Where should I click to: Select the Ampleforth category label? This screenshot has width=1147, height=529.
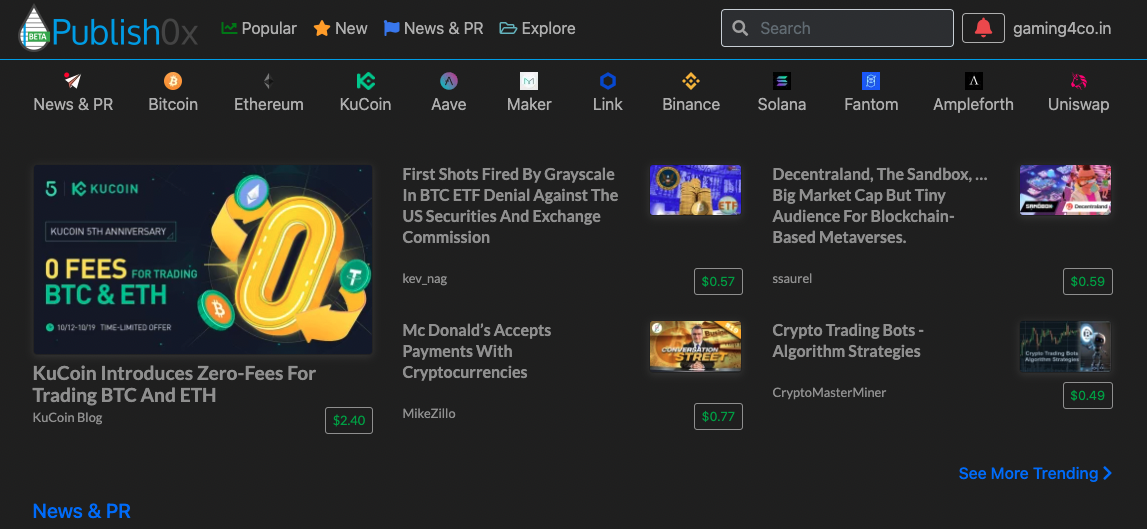(974, 105)
